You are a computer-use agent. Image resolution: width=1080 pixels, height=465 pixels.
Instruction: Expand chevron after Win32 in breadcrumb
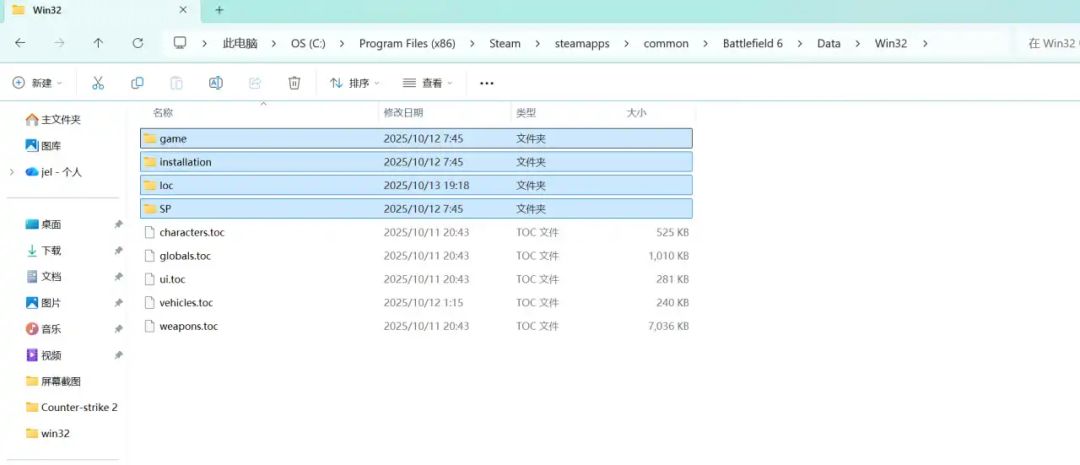coord(924,43)
